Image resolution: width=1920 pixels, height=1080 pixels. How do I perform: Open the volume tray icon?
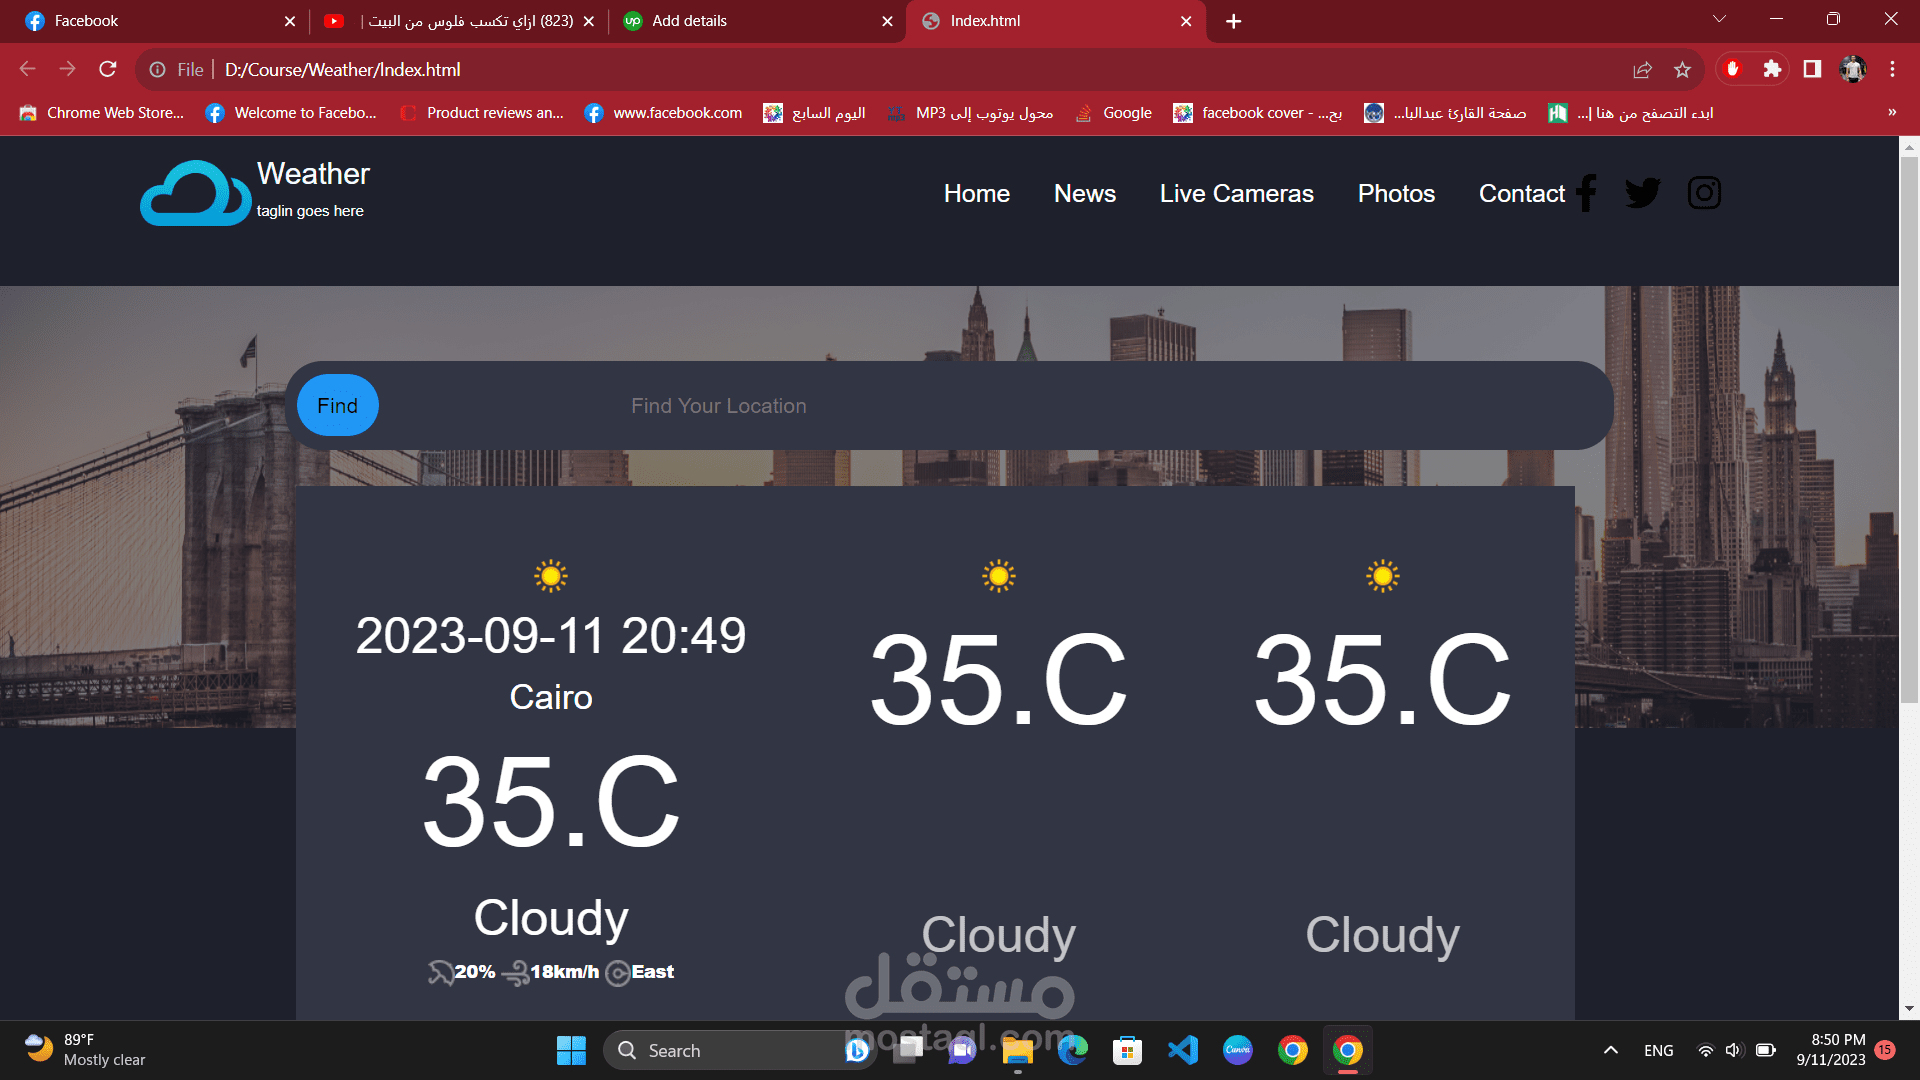(x=1733, y=1050)
